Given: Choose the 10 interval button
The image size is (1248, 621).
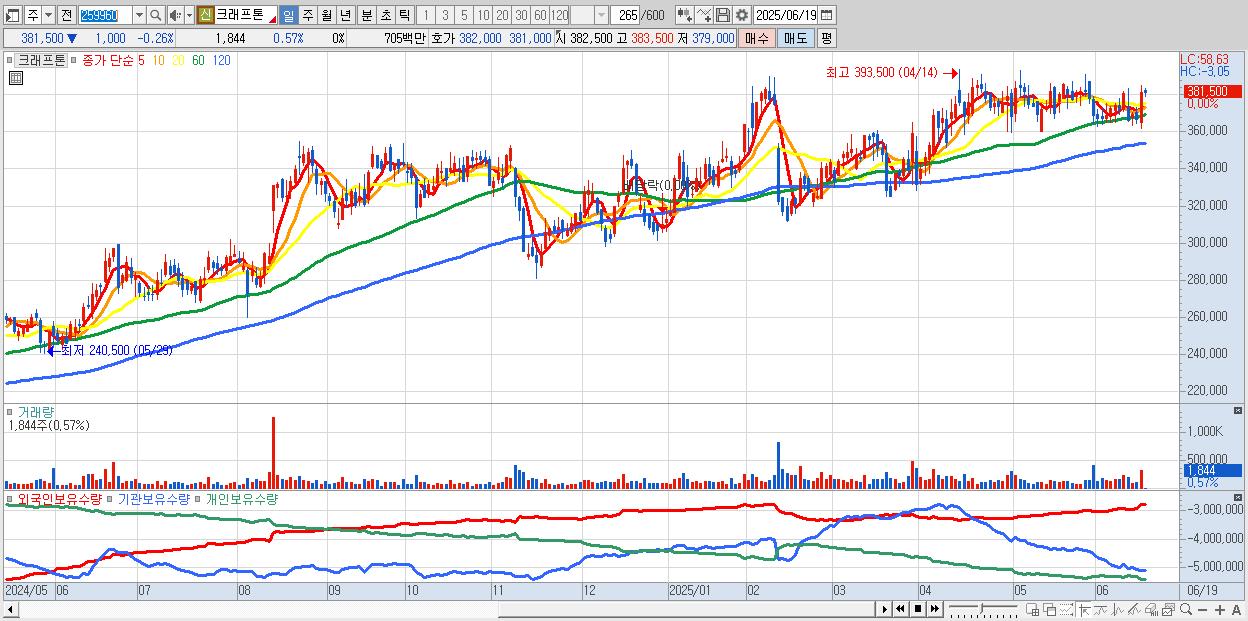Looking at the screenshot, I should [x=483, y=15].
